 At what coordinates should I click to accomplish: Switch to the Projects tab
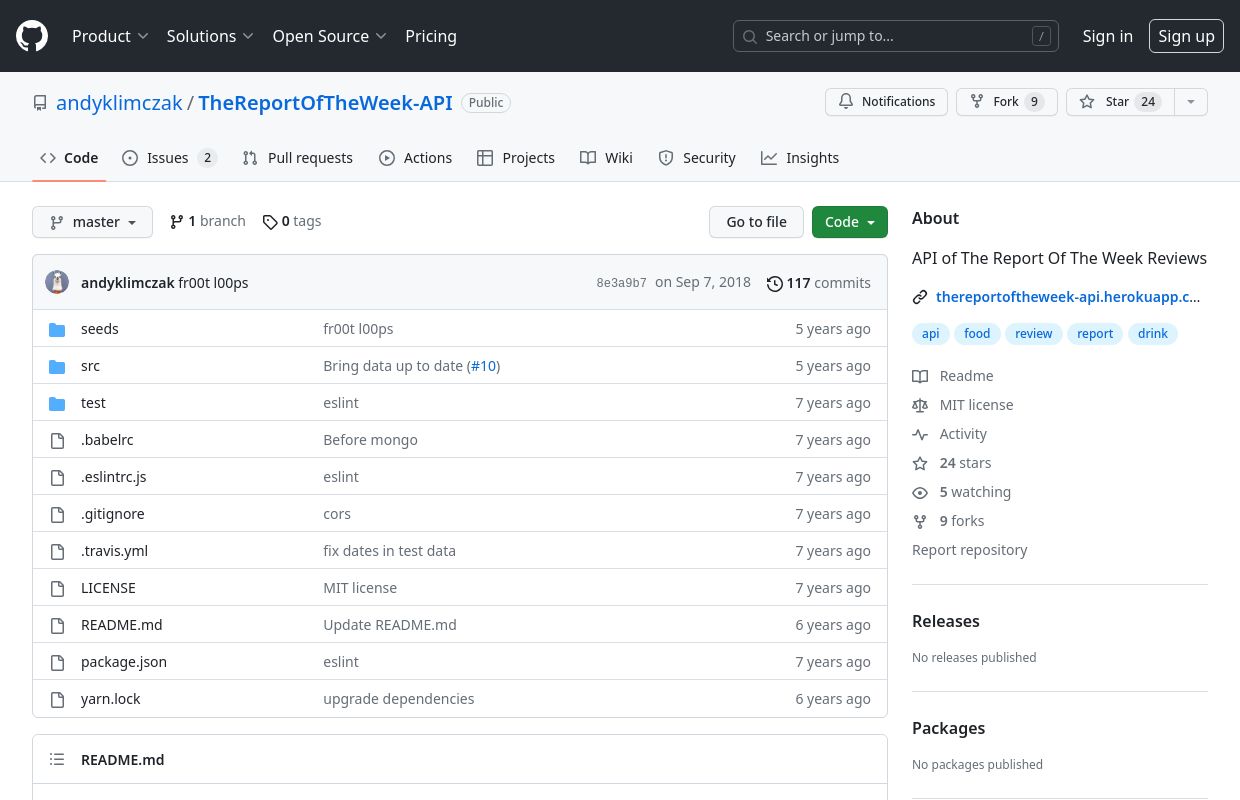point(516,158)
